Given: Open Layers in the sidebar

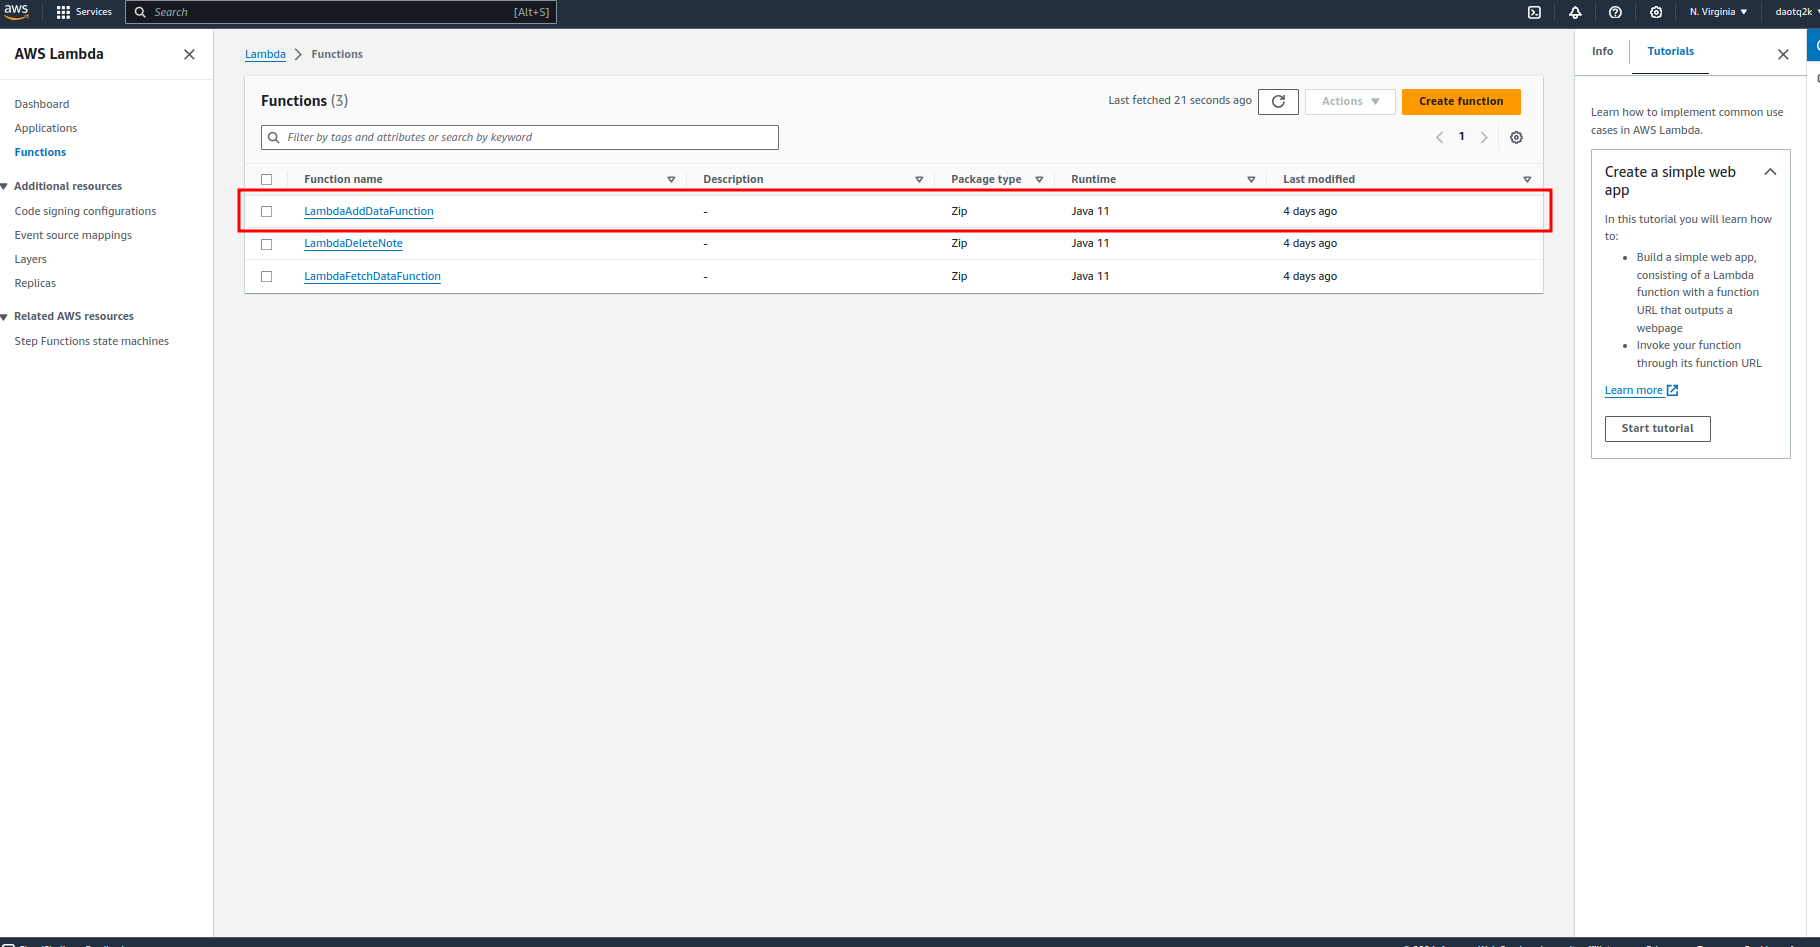Looking at the screenshot, I should (30, 259).
